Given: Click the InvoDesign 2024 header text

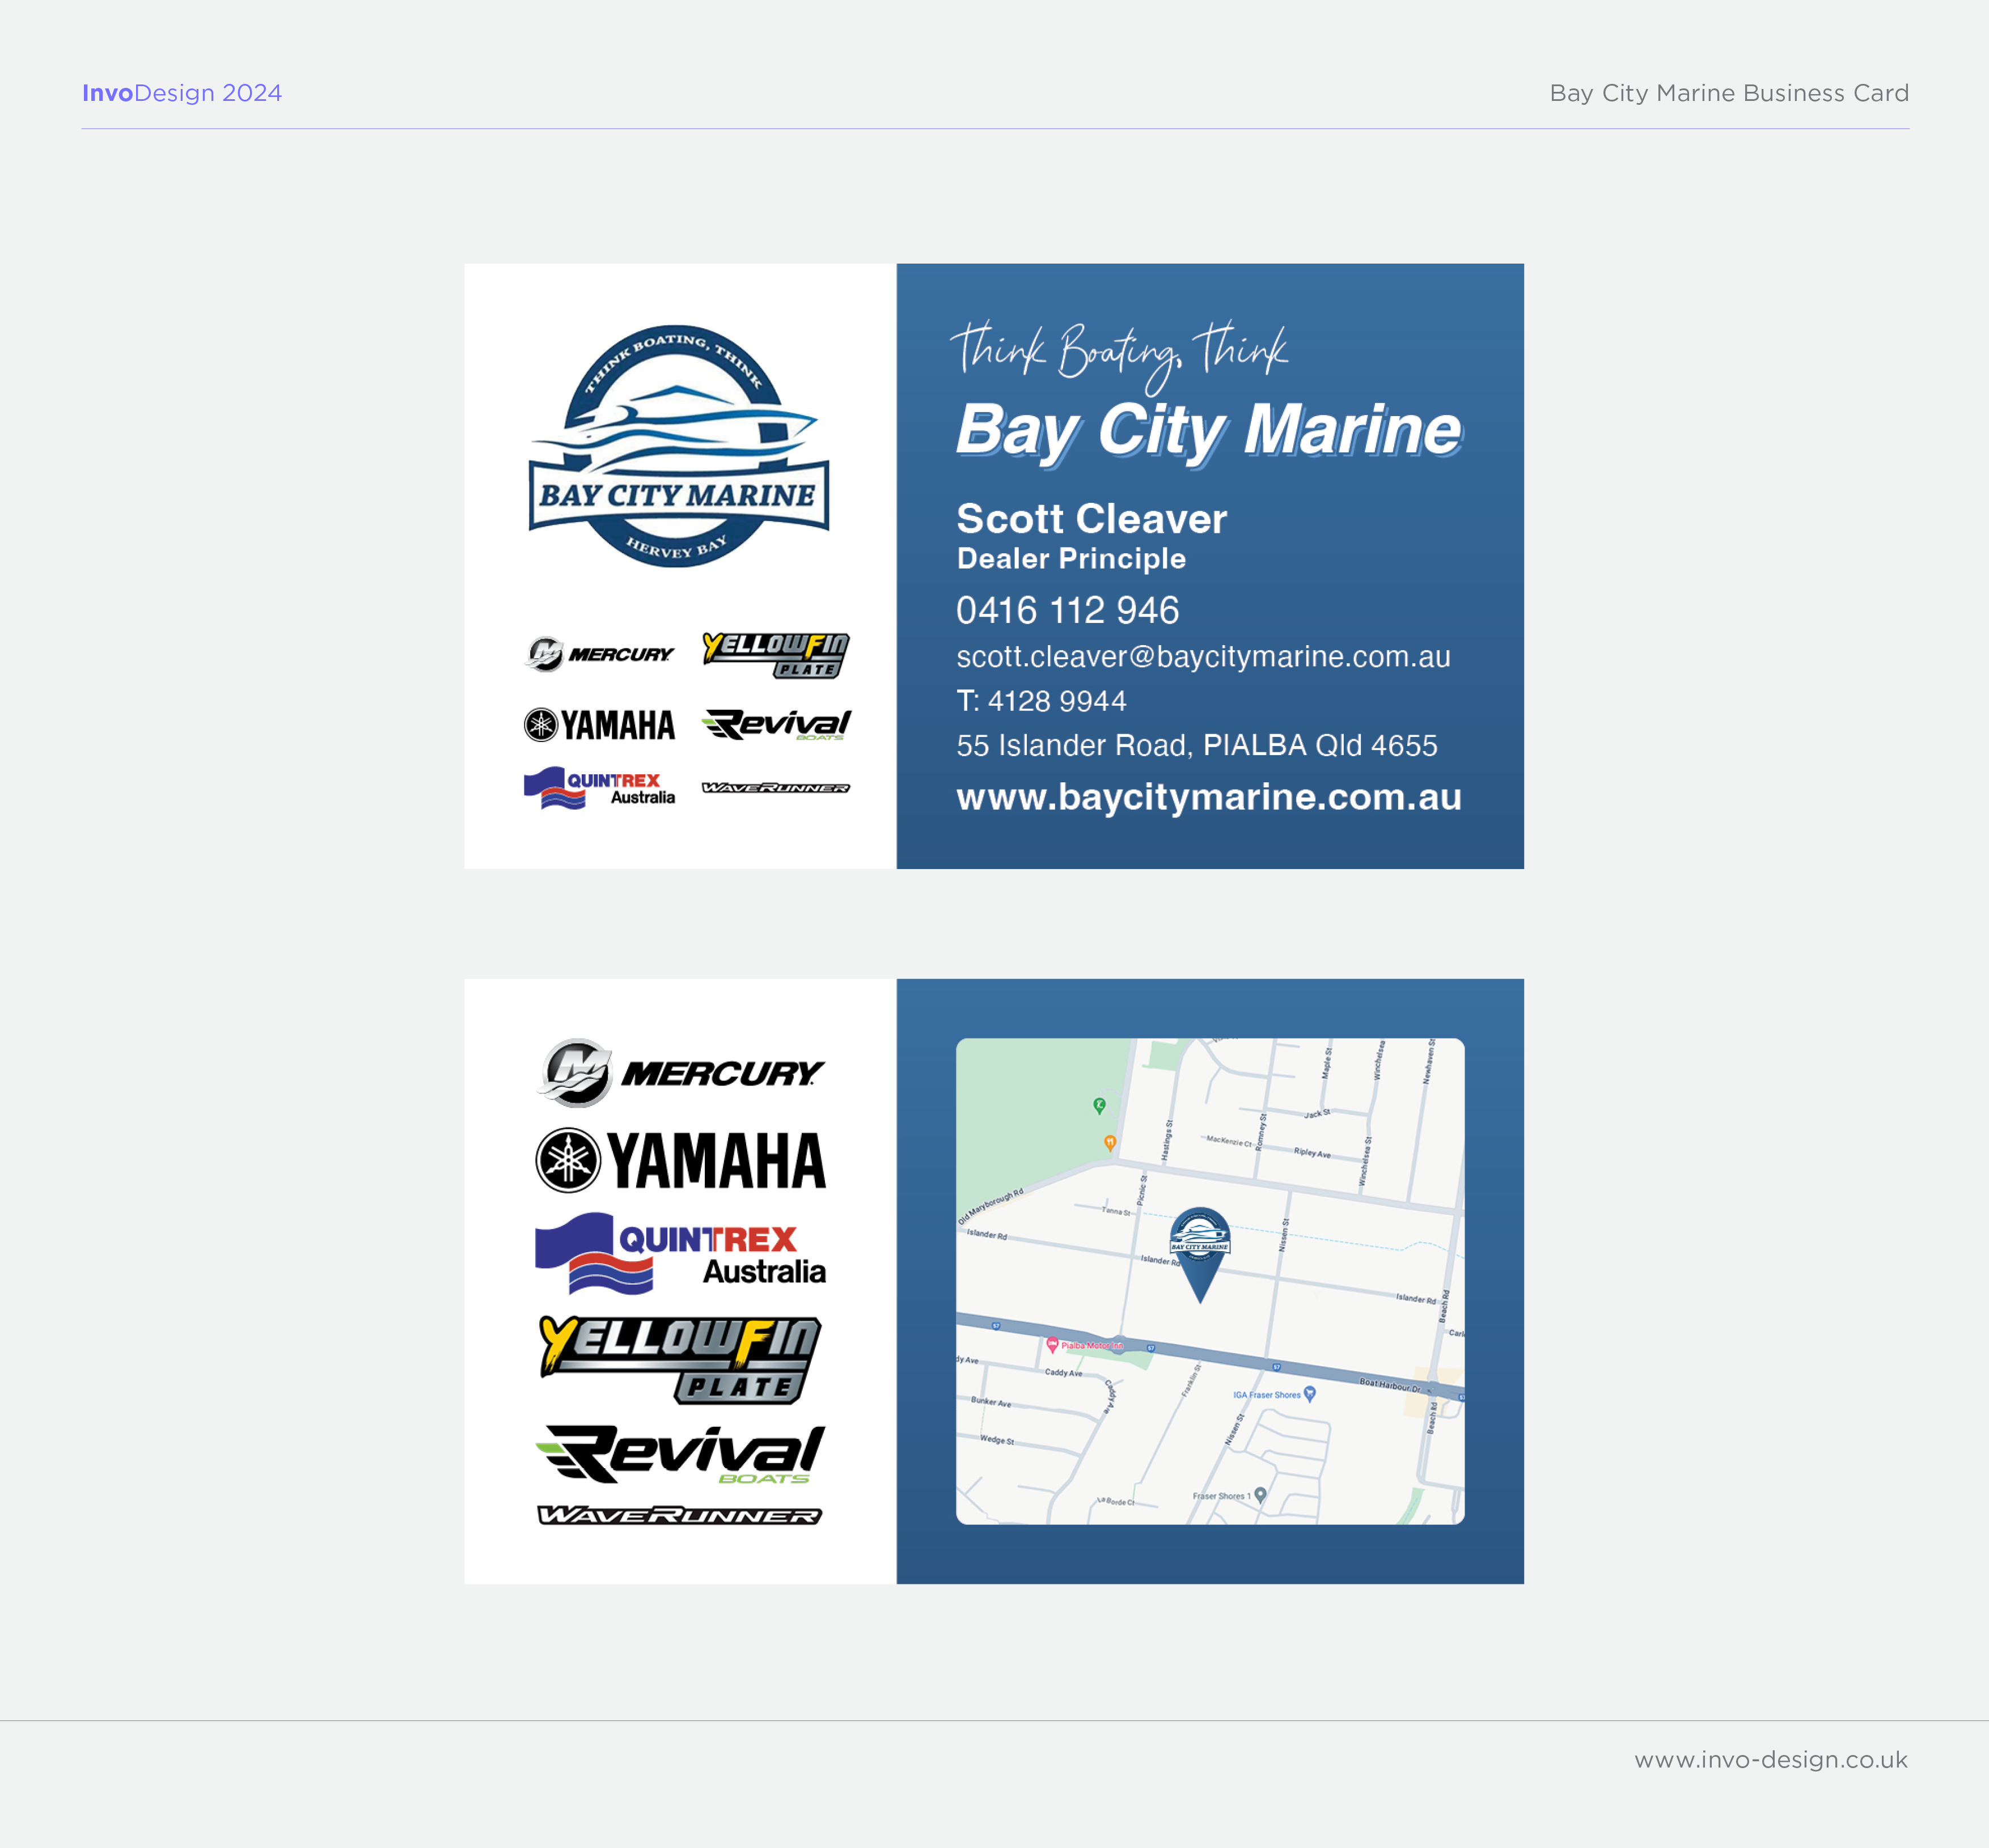Looking at the screenshot, I should (182, 93).
